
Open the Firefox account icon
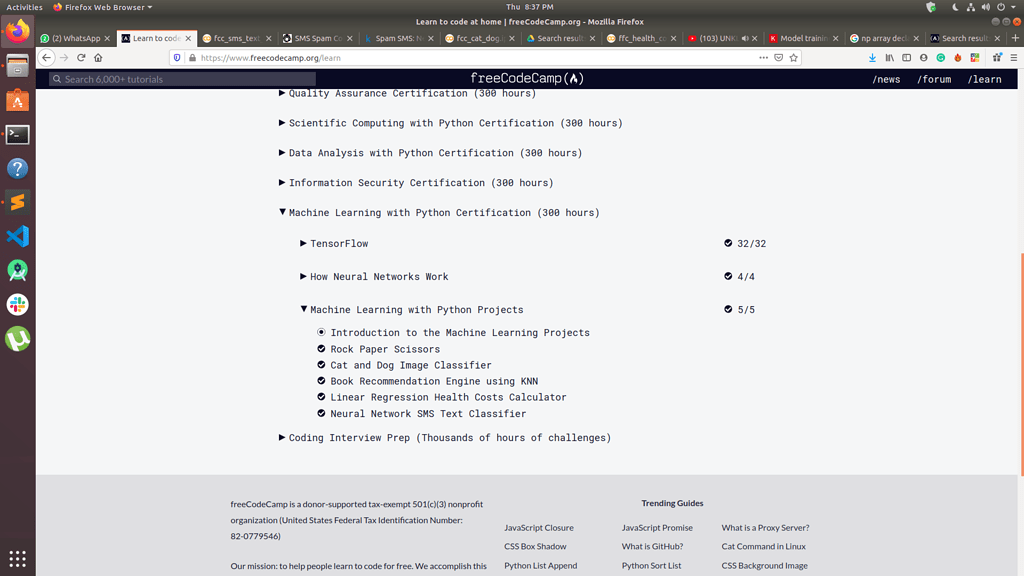point(924,57)
